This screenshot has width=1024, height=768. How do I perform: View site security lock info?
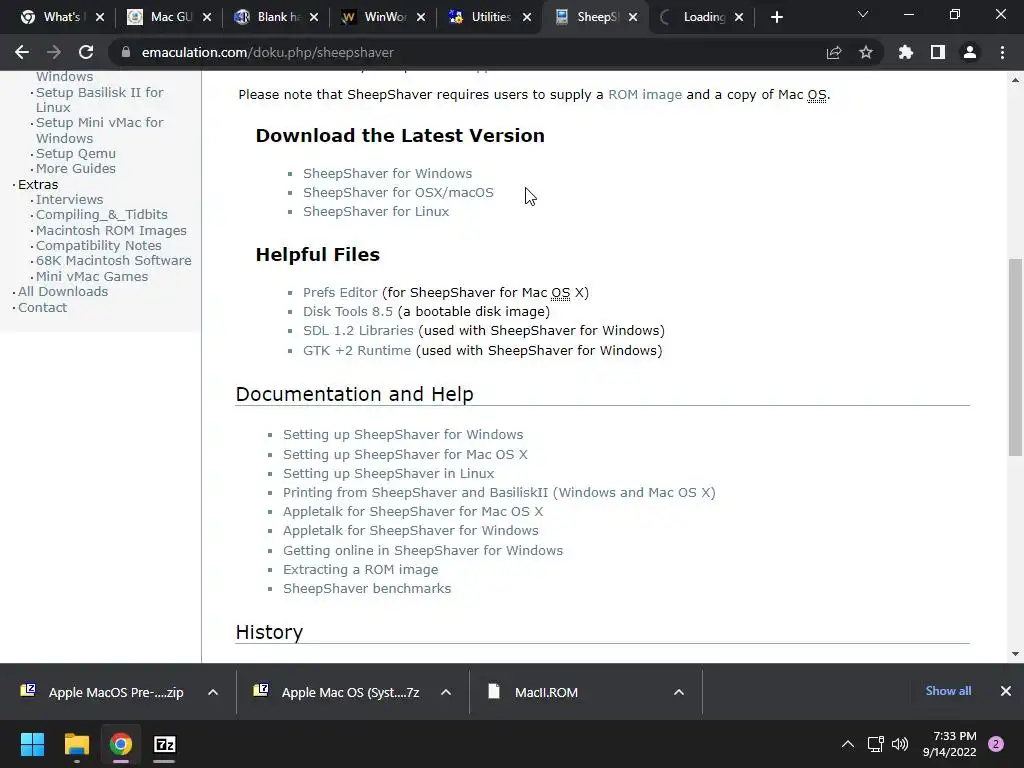coord(126,52)
